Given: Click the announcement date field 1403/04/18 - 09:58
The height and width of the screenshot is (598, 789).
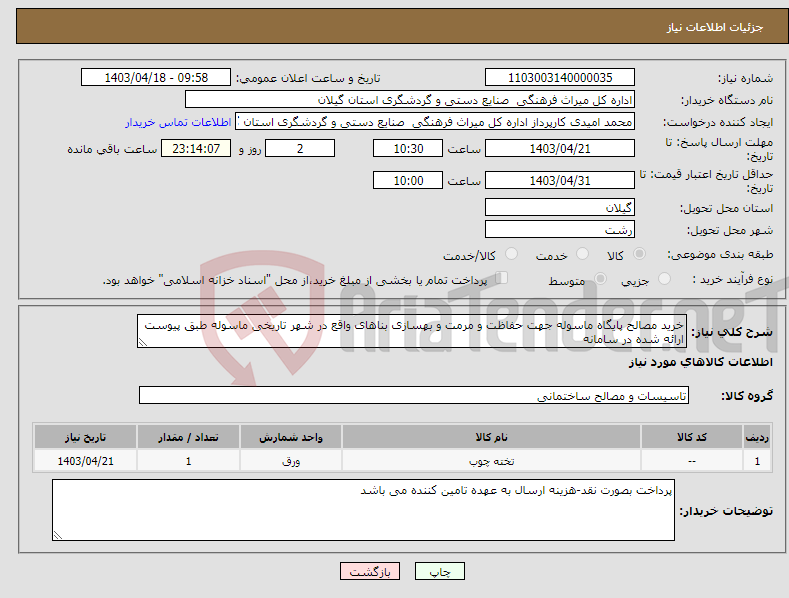Looking at the screenshot, I should point(156,78).
